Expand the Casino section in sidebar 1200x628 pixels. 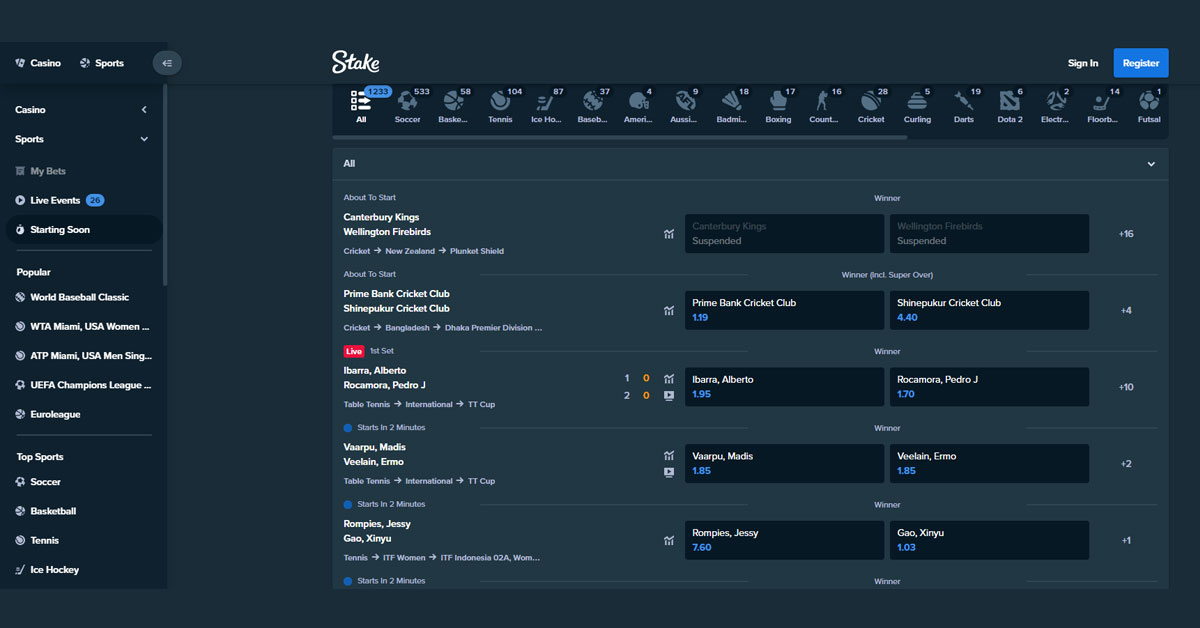click(144, 110)
